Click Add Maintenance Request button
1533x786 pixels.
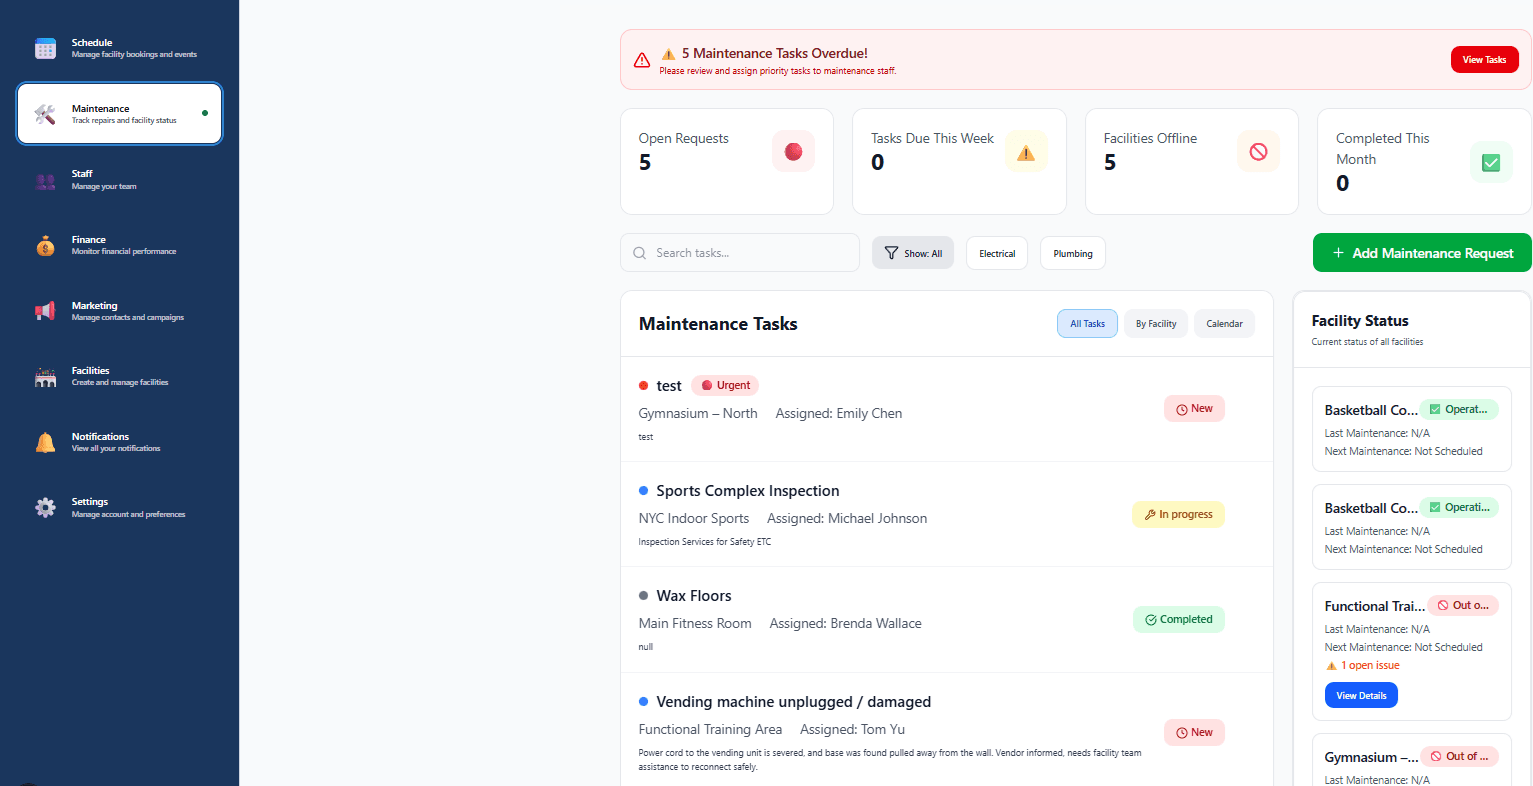tap(1421, 253)
